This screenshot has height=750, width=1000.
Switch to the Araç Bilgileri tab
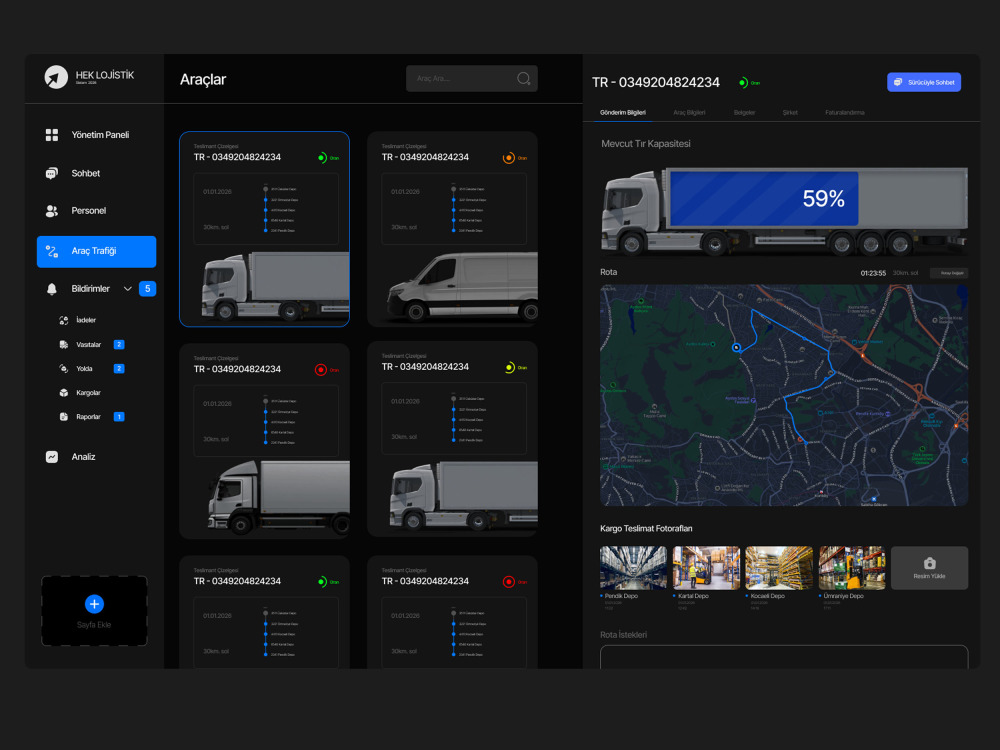pos(689,112)
